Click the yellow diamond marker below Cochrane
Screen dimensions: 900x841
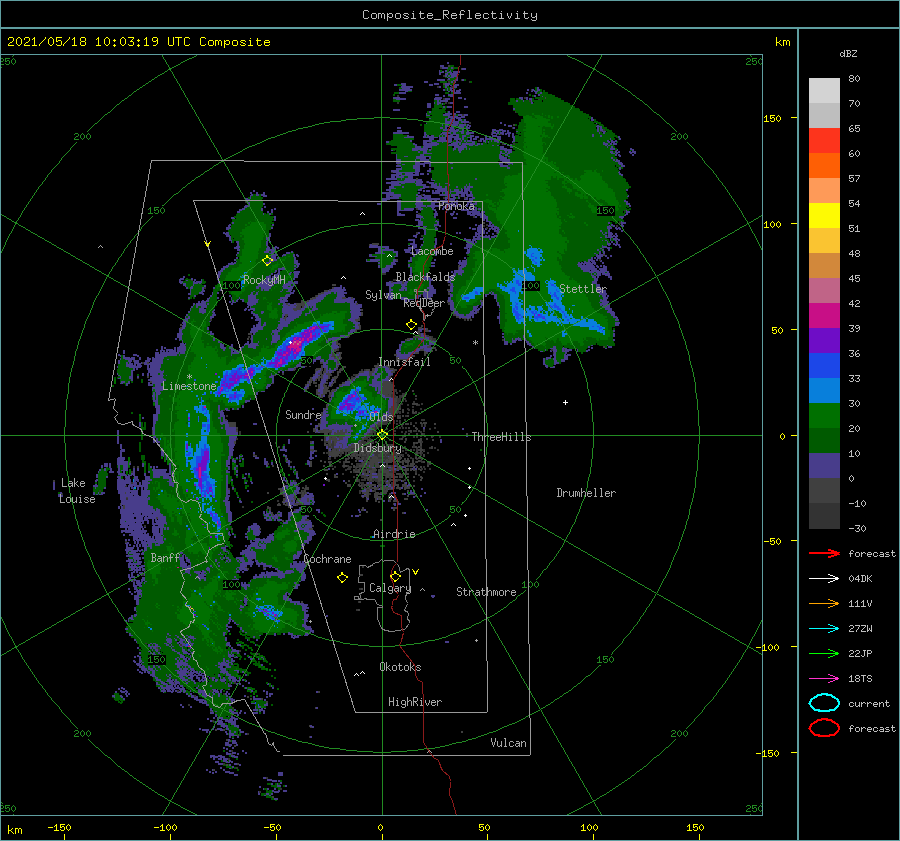click(x=342, y=578)
